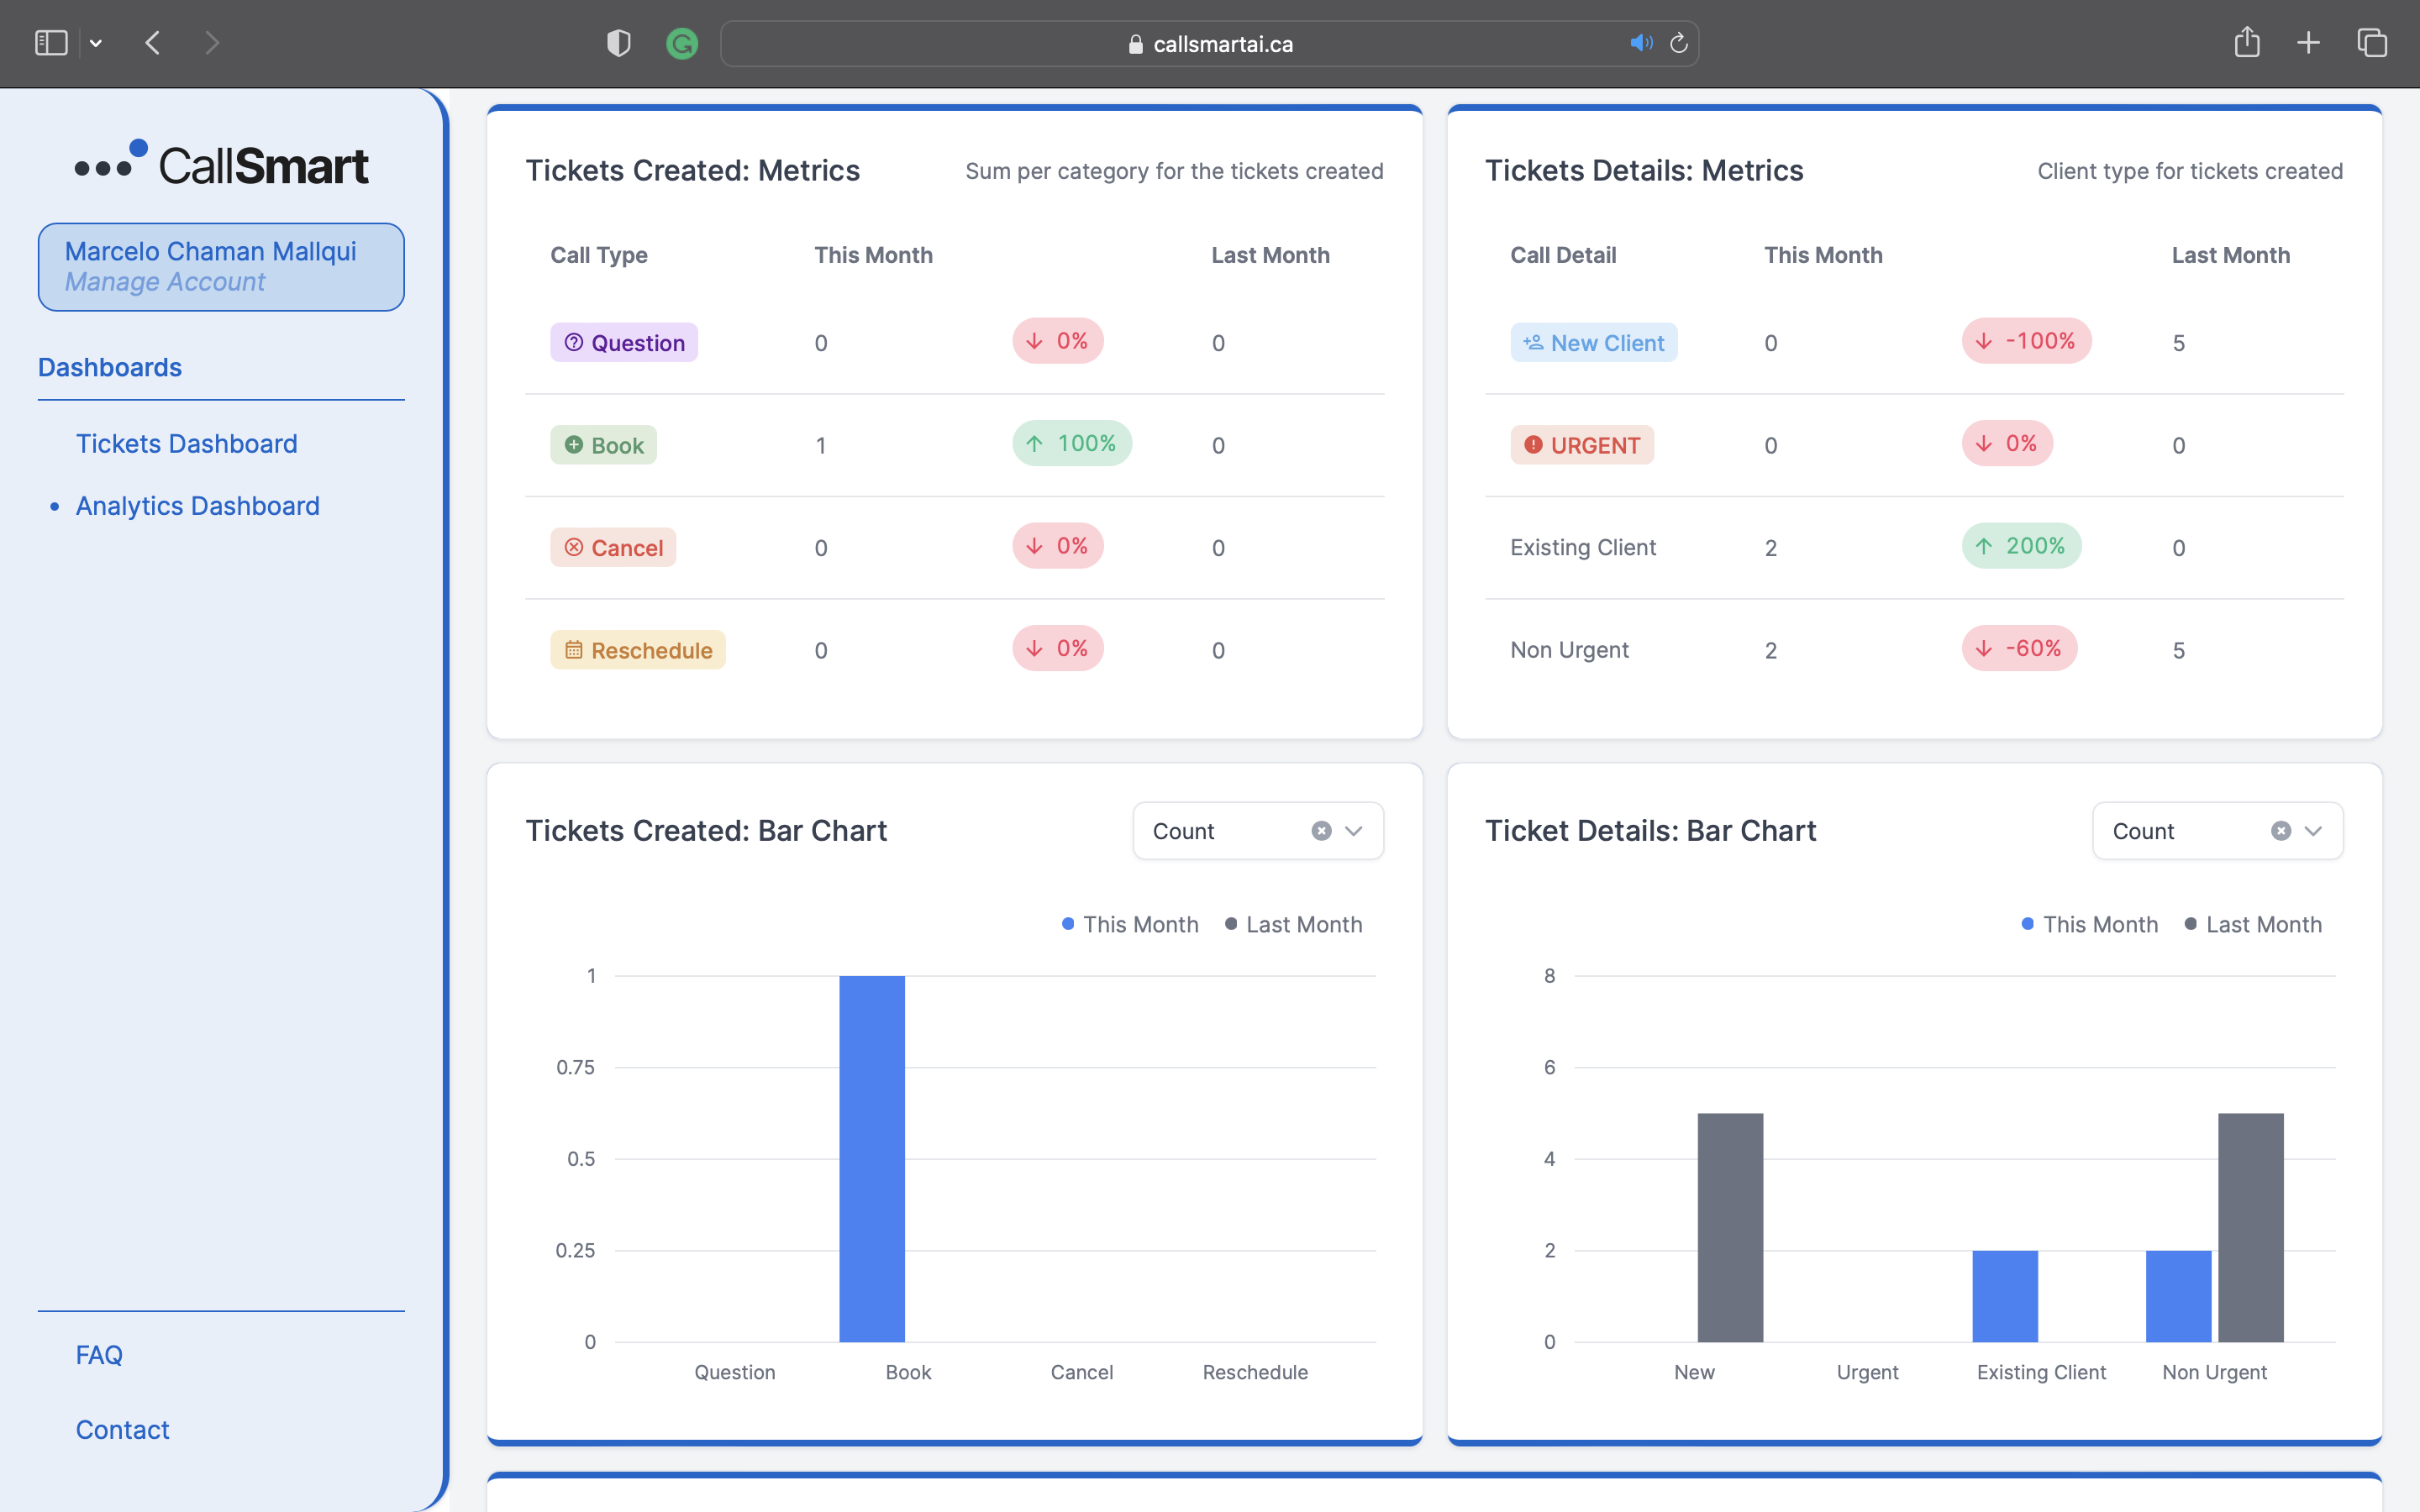Clear Count selection in Tickets Created dropdown

1321,831
